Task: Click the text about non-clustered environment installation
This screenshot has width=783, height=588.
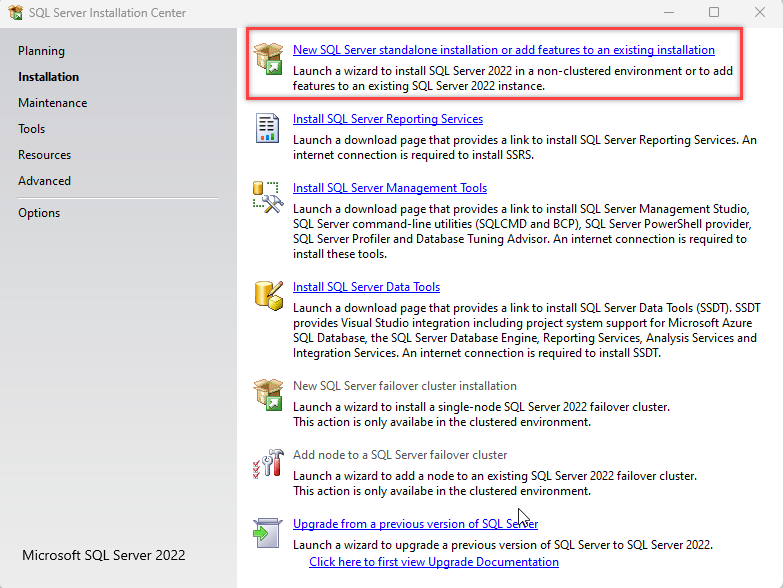Action: click(513, 78)
